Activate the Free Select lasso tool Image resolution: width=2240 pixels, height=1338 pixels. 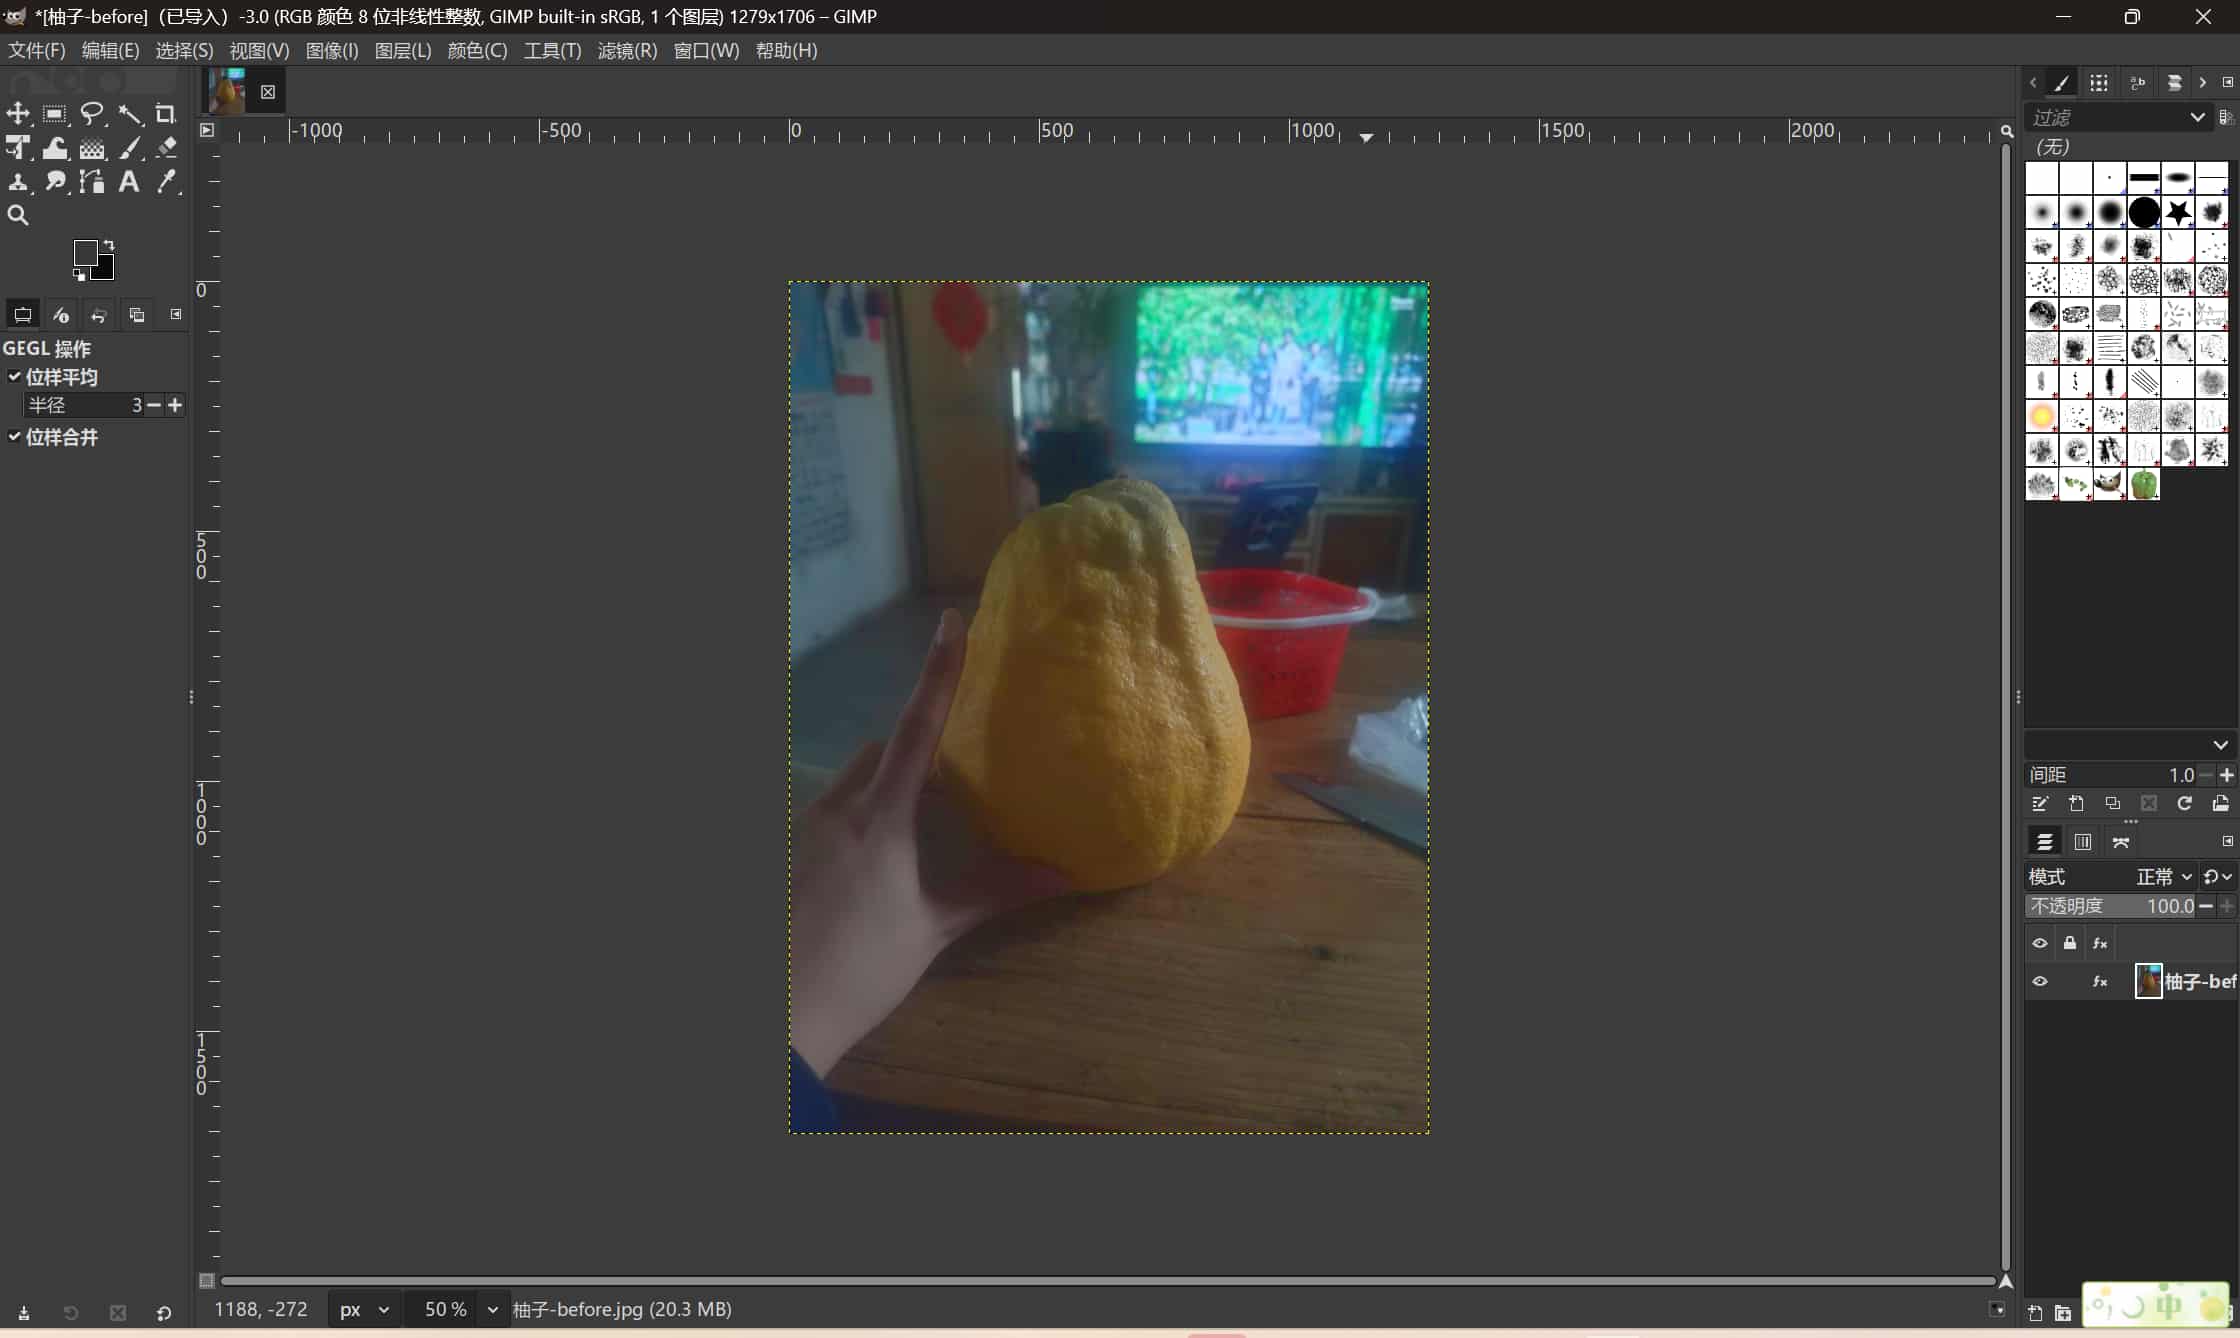[x=93, y=113]
